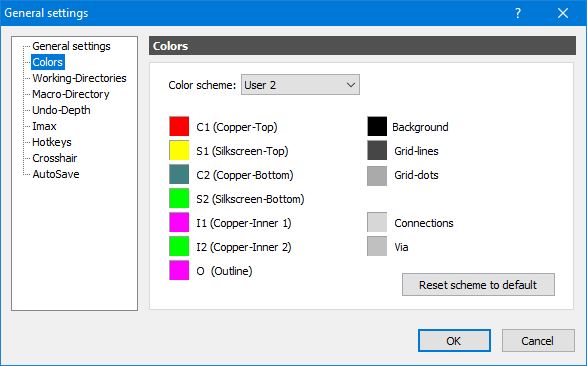Click the Background label text
Image resolution: width=587 pixels, height=366 pixels.
(420, 127)
